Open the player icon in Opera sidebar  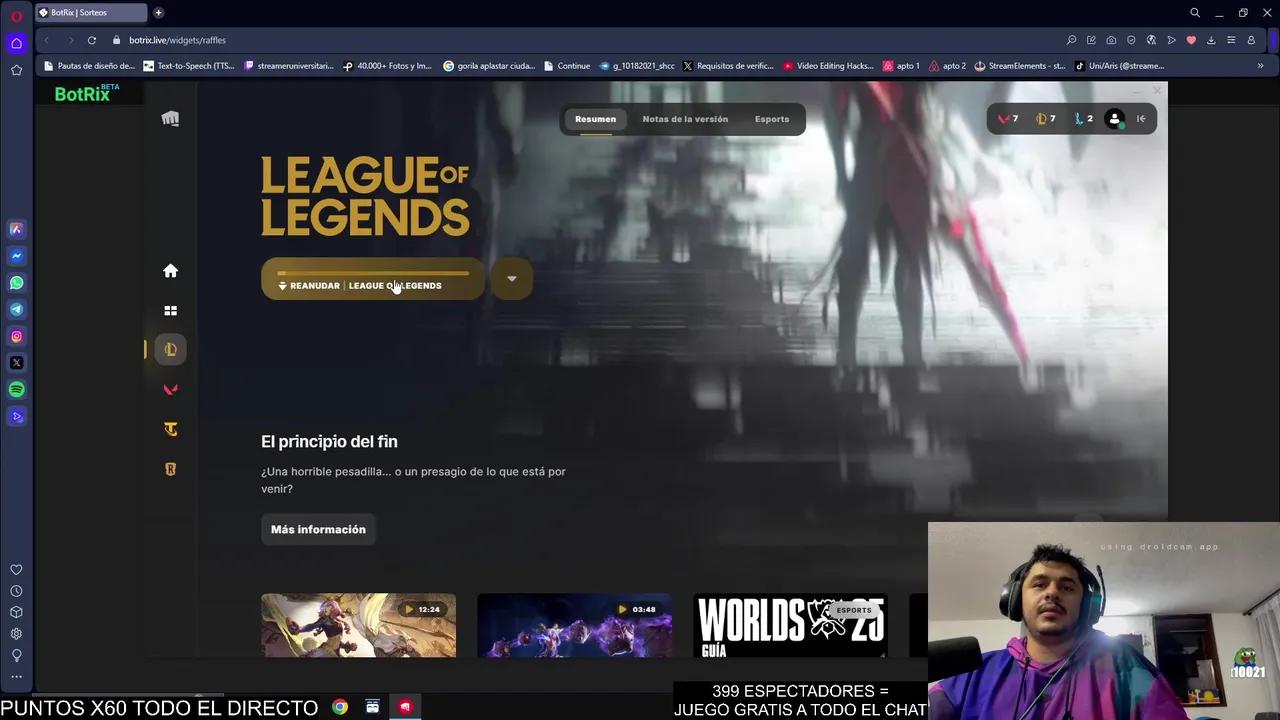[x=16, y=417]
